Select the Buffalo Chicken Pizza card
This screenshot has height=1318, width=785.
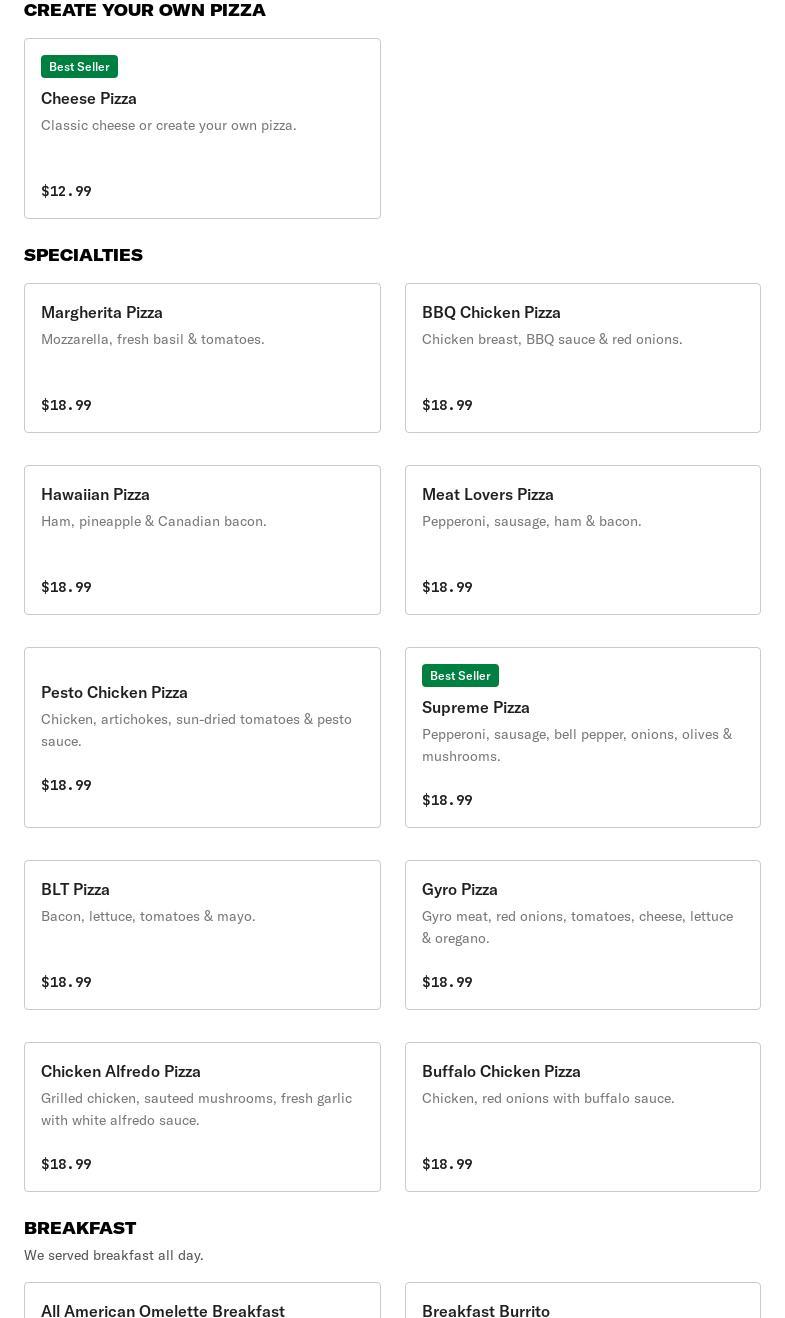click(x=582, y=1117)
